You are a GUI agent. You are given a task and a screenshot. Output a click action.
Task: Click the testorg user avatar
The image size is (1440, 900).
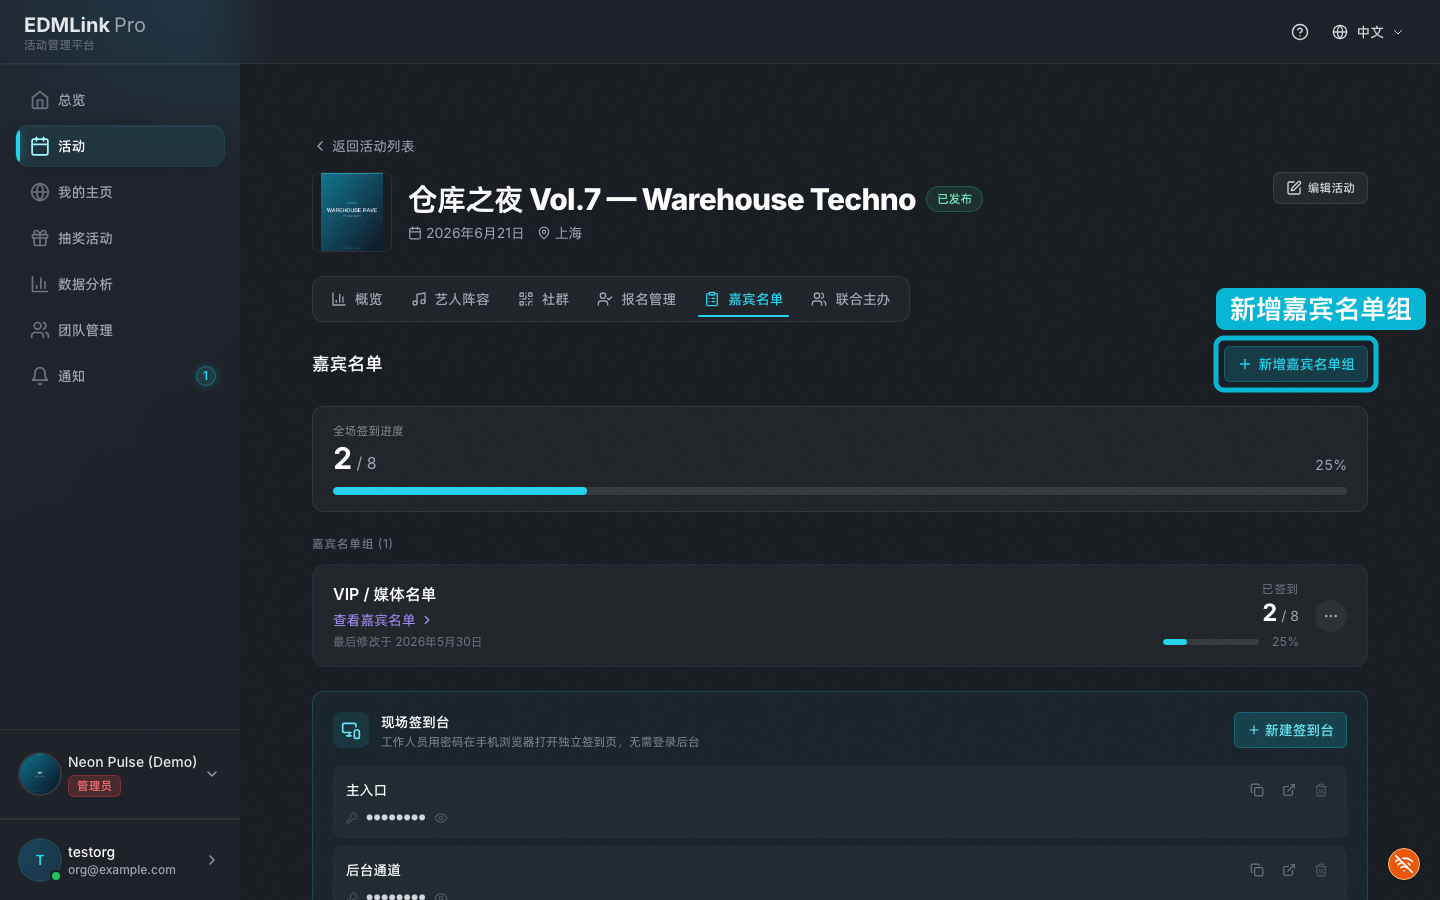40,860
